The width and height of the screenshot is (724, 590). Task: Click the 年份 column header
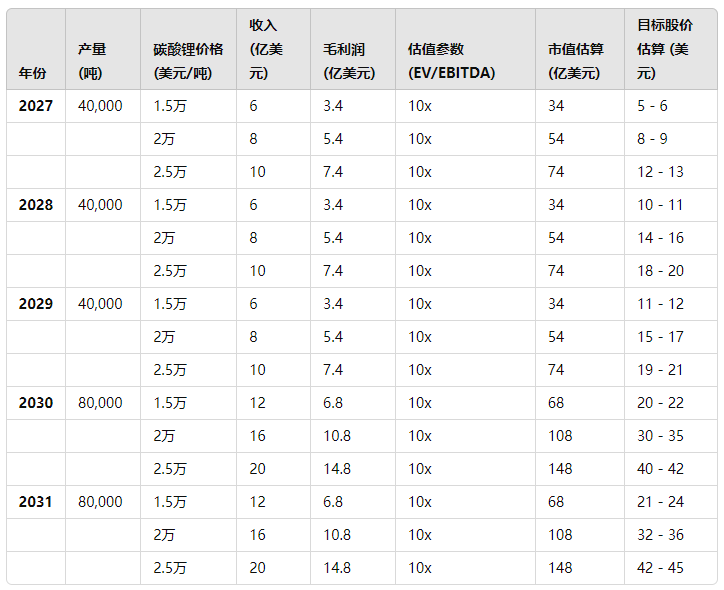[x=32, y=73]
